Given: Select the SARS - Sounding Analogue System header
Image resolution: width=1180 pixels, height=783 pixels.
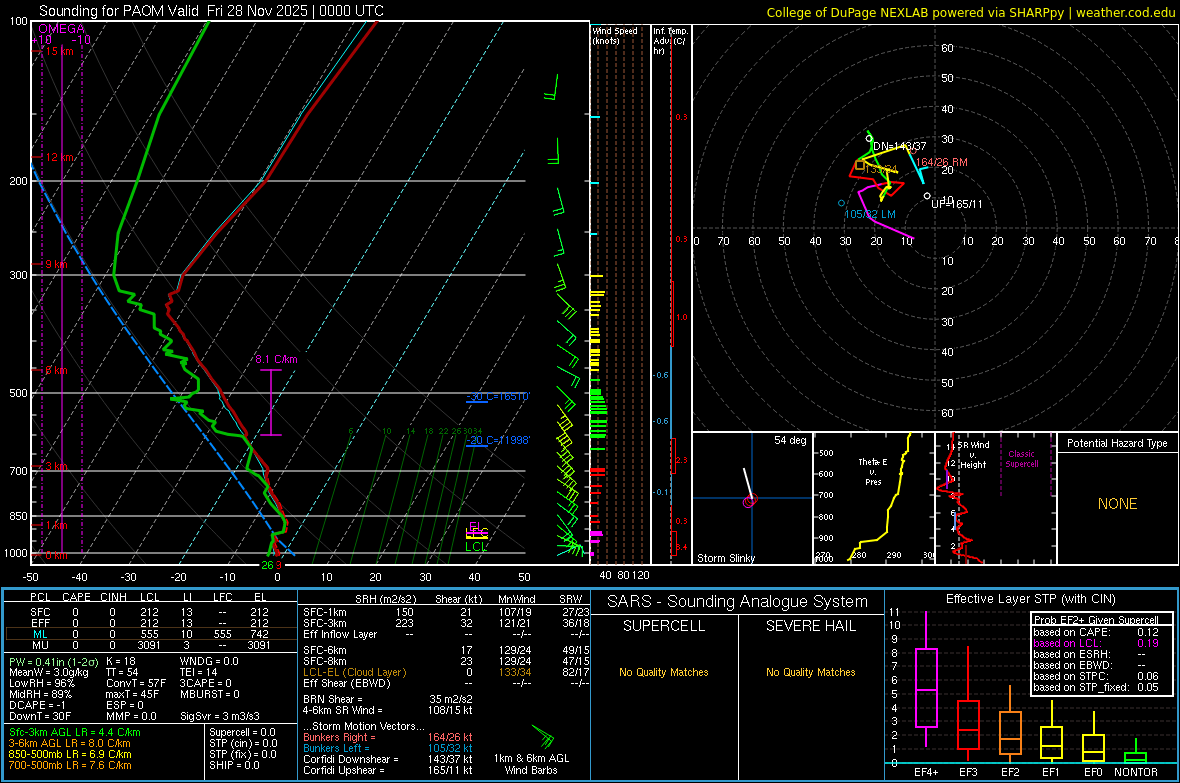Looking at the screenshot, I should coord(738,602).
